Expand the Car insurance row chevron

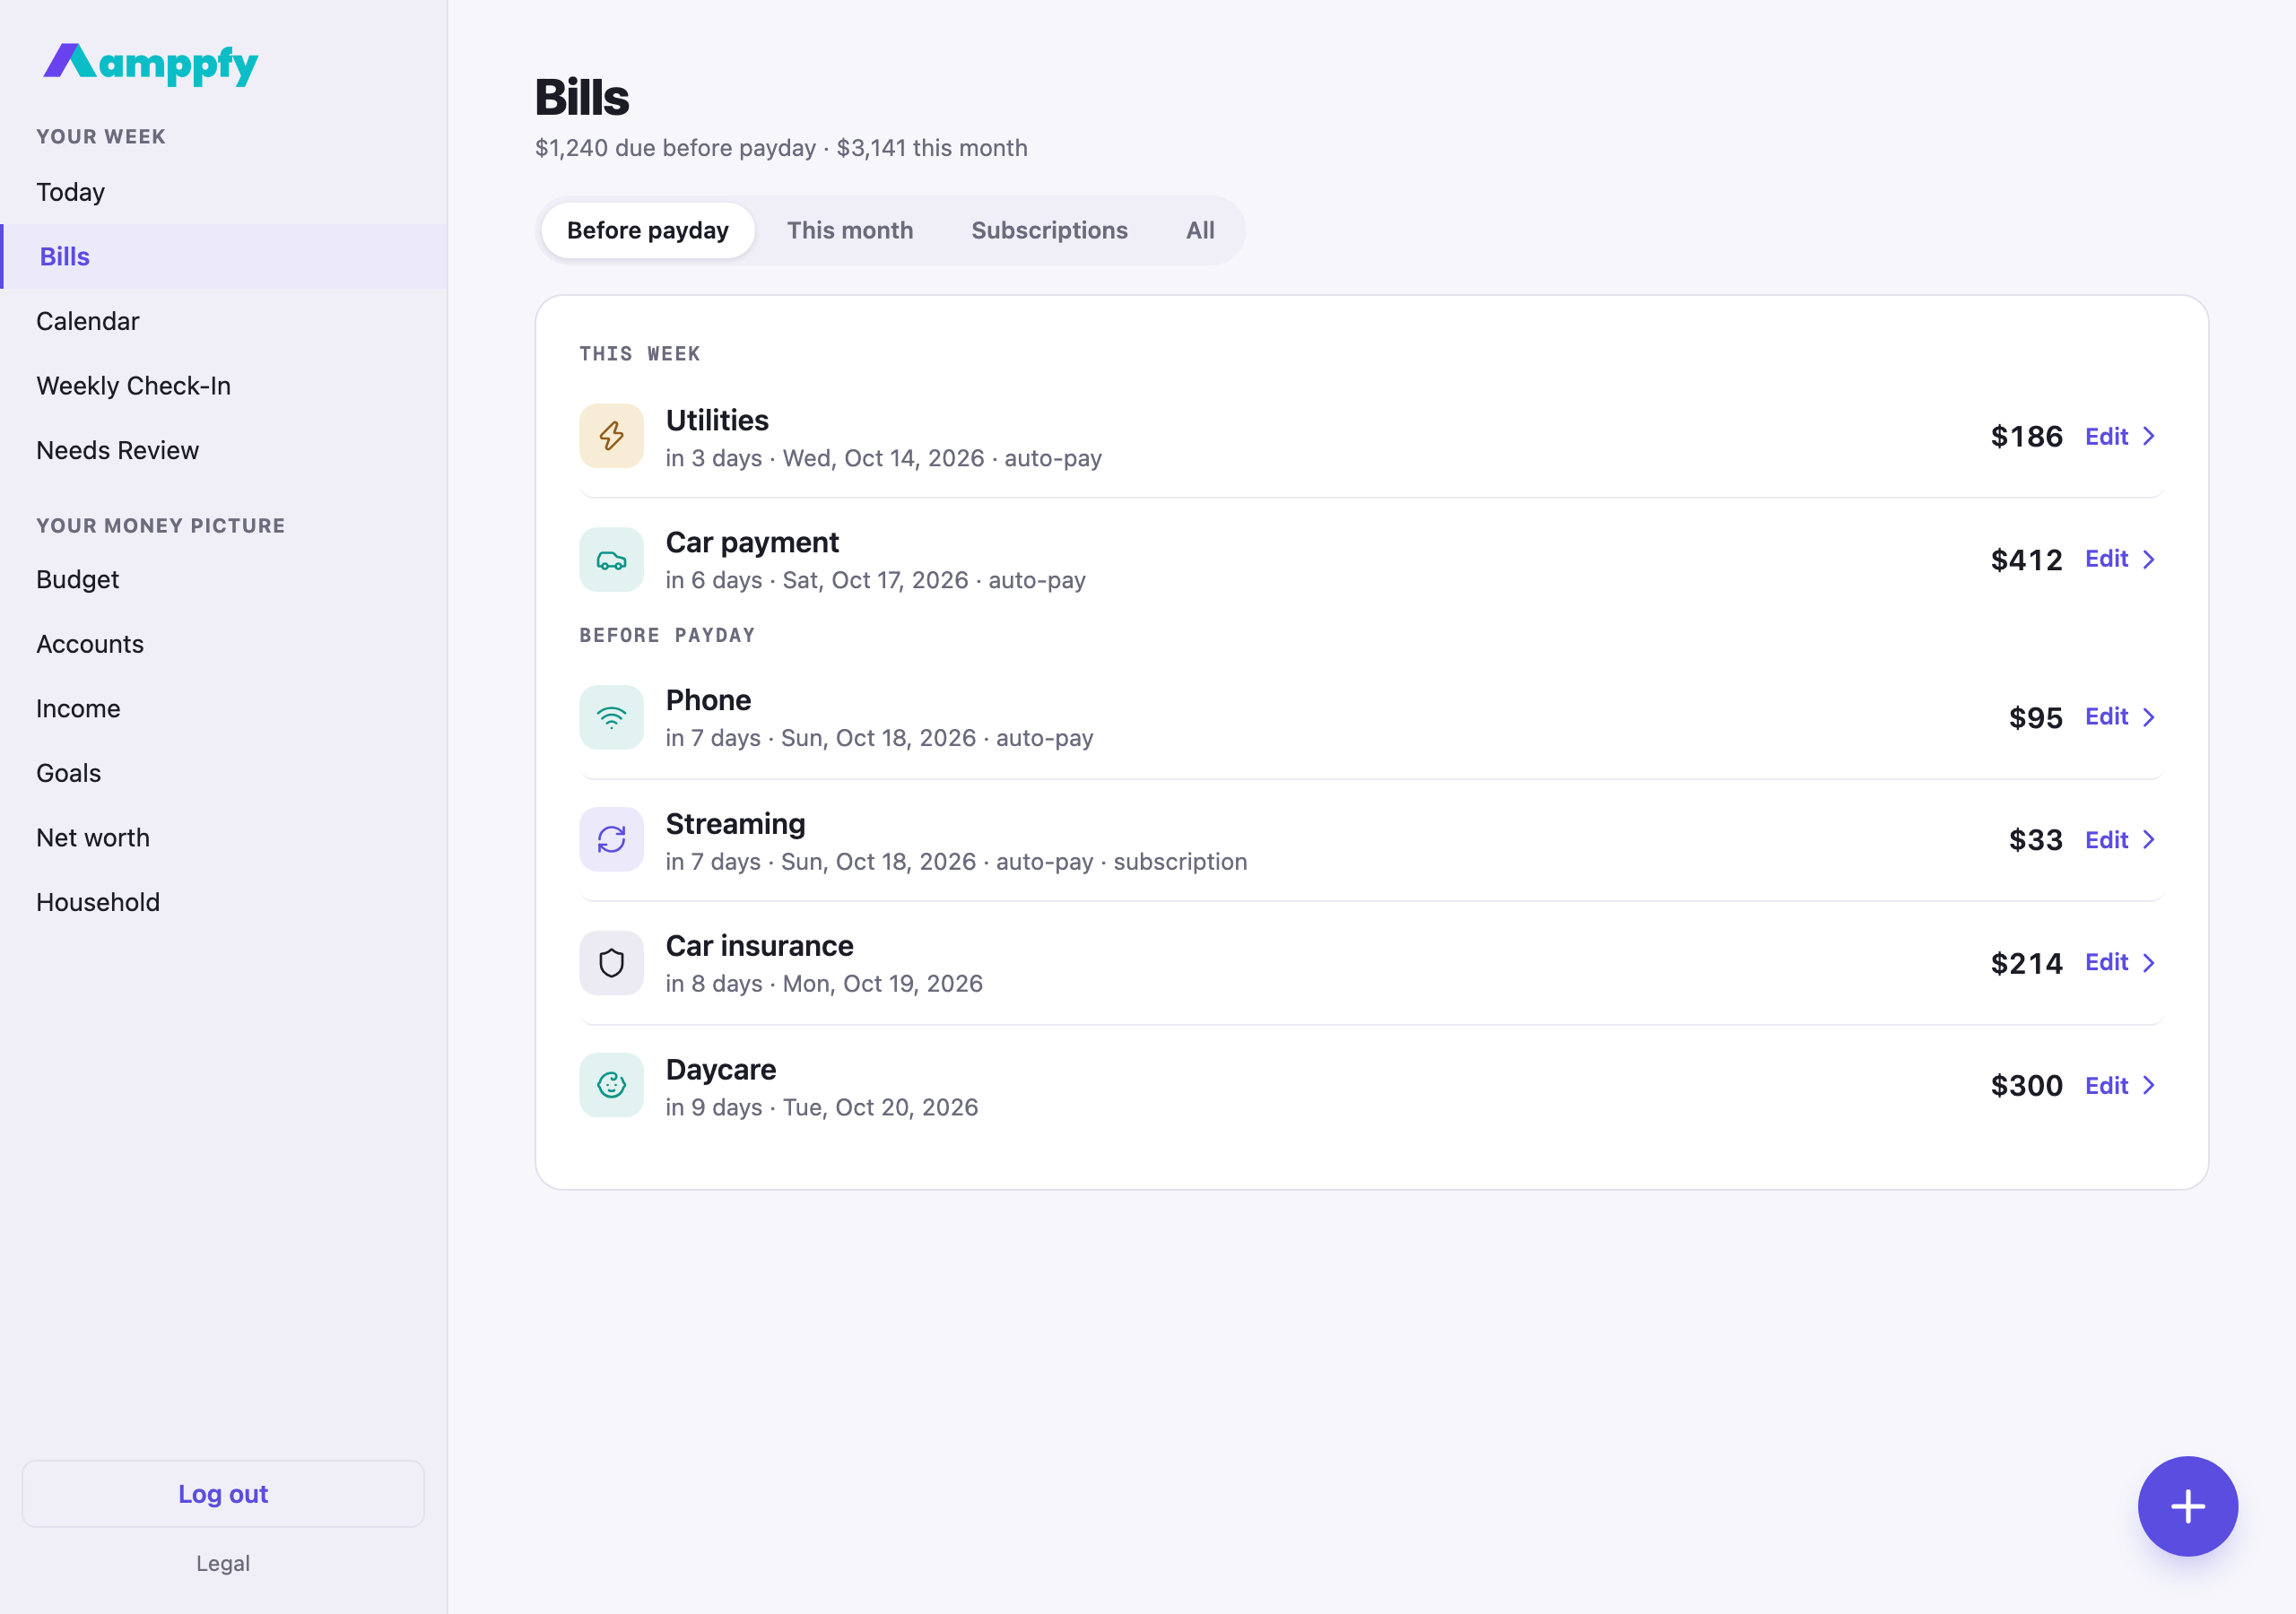click(2148, 963)
